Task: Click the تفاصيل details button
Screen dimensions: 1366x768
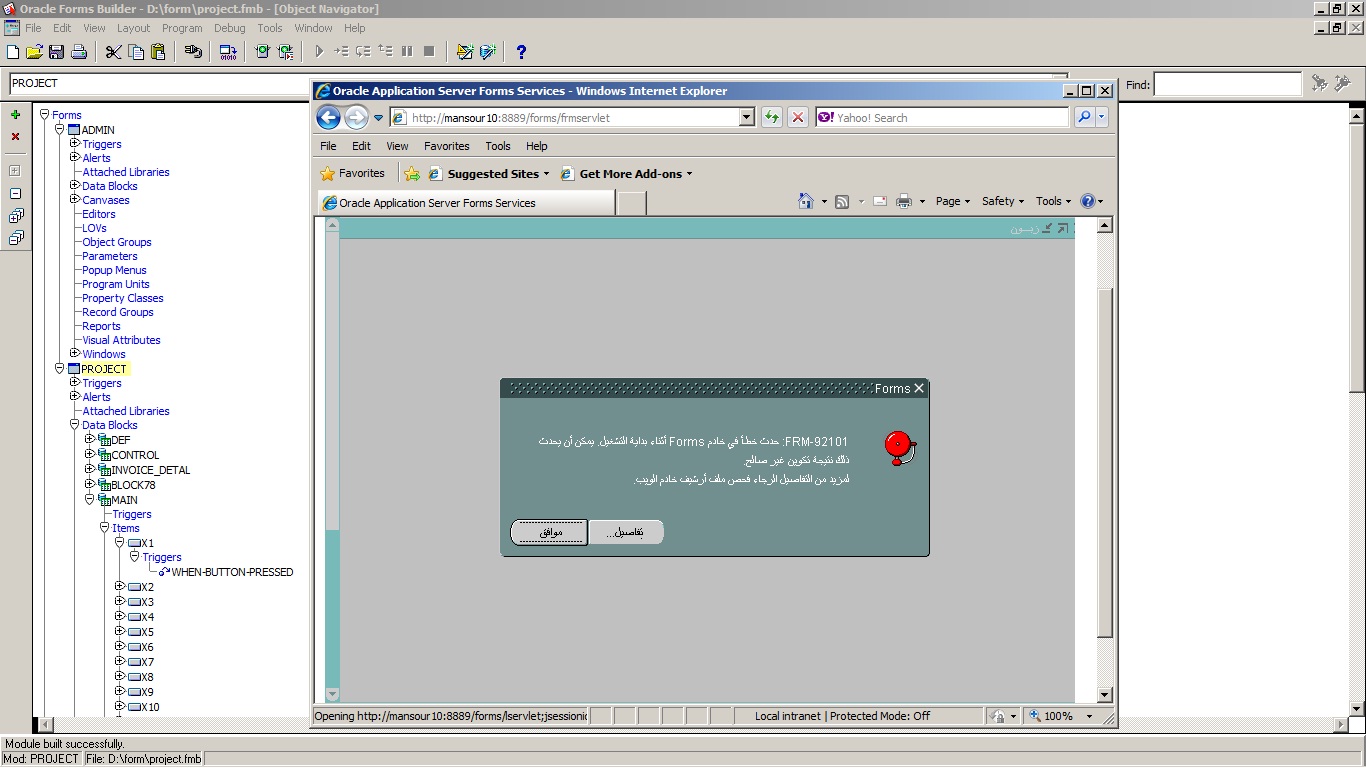Action: (x=626, y=533)
